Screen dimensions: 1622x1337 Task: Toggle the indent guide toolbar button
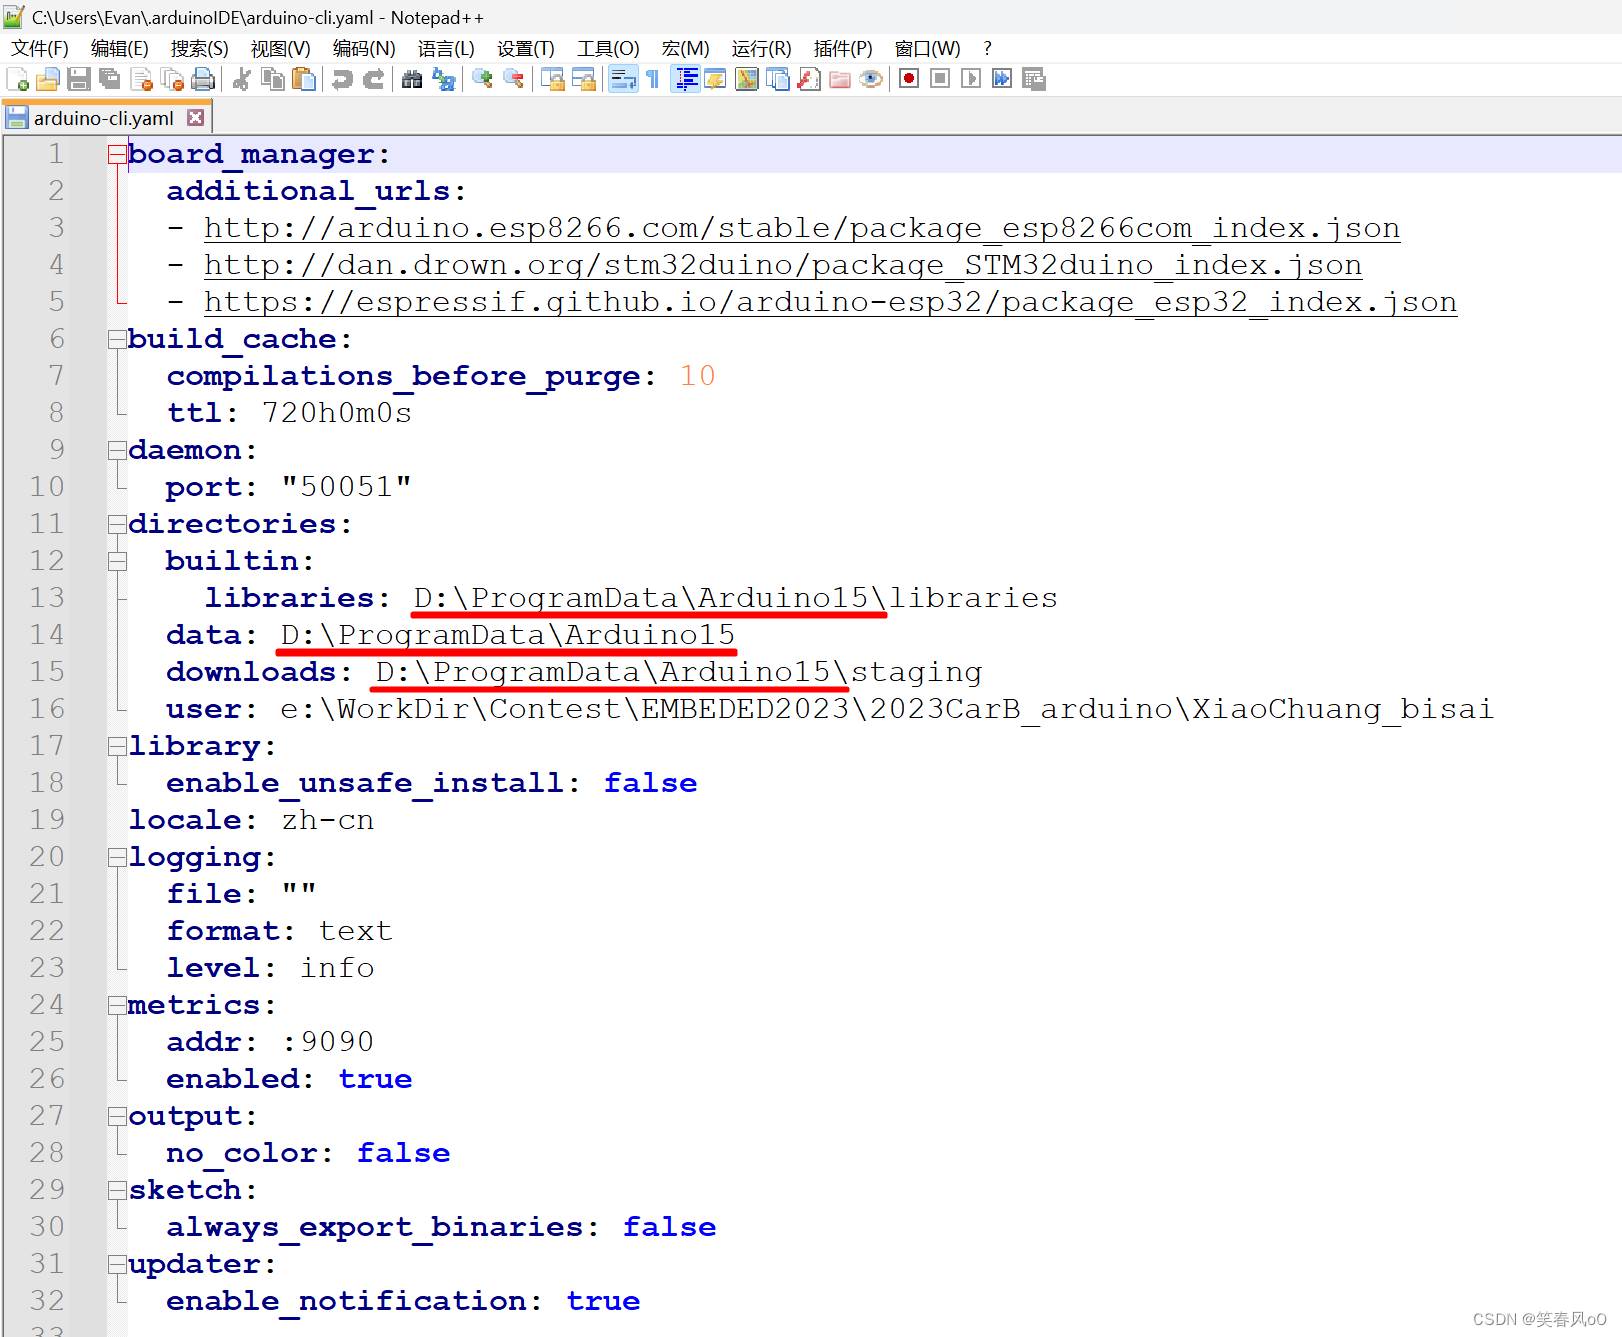686,79
